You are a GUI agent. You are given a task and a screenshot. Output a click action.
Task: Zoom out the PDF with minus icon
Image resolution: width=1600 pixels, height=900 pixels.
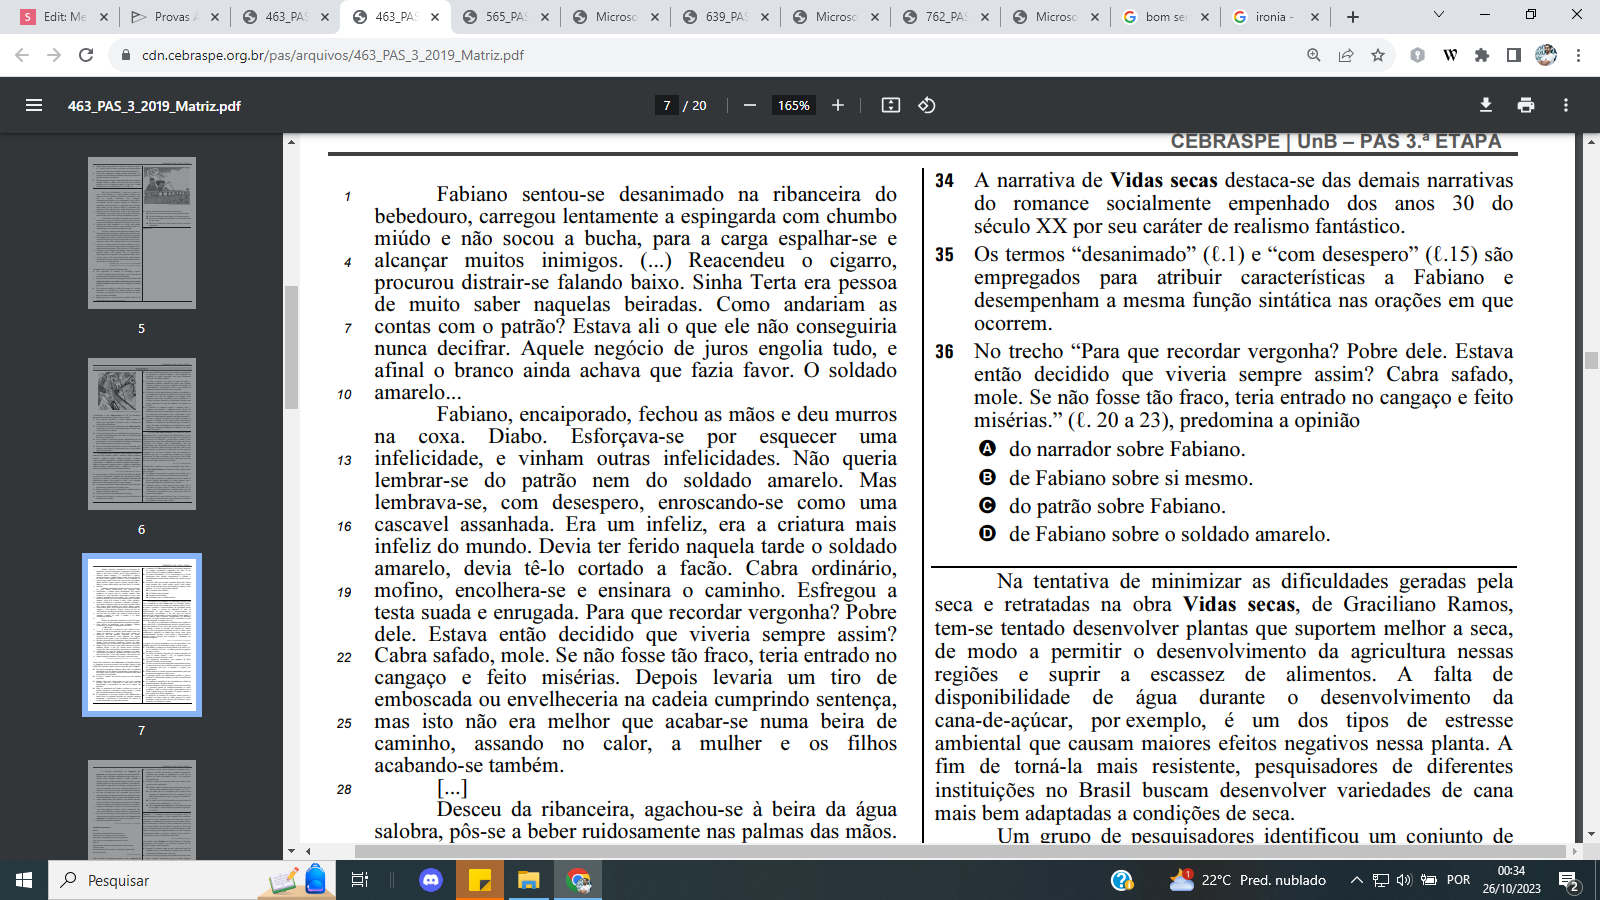coord(750,105)
